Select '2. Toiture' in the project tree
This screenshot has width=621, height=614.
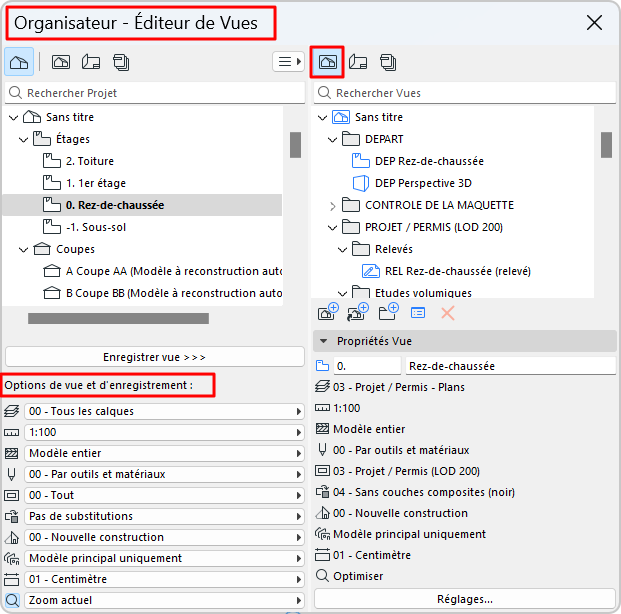tap(90, 161)
